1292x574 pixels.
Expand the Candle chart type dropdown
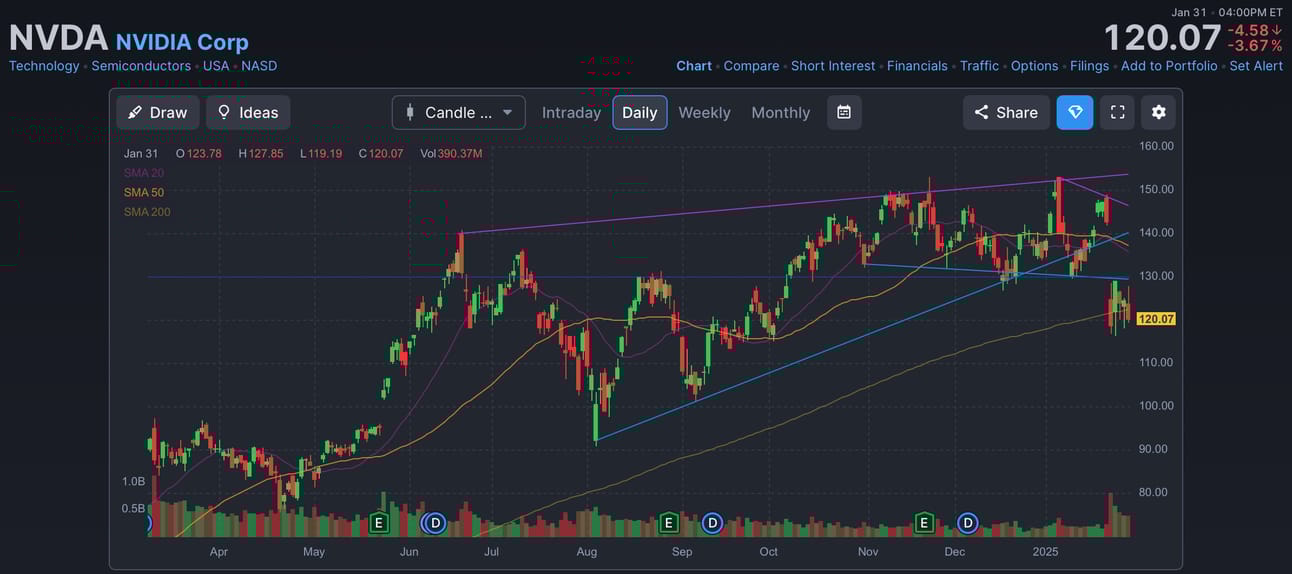[459, 113]
